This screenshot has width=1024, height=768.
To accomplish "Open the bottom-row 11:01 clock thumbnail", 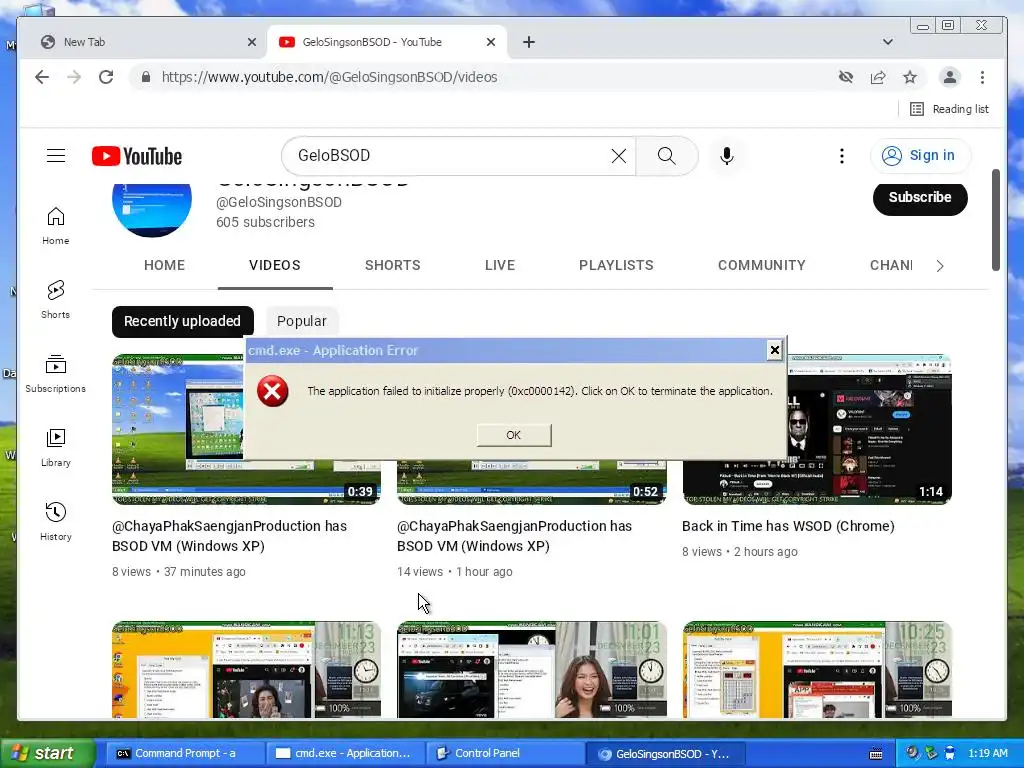I will (x=532, y=669).
